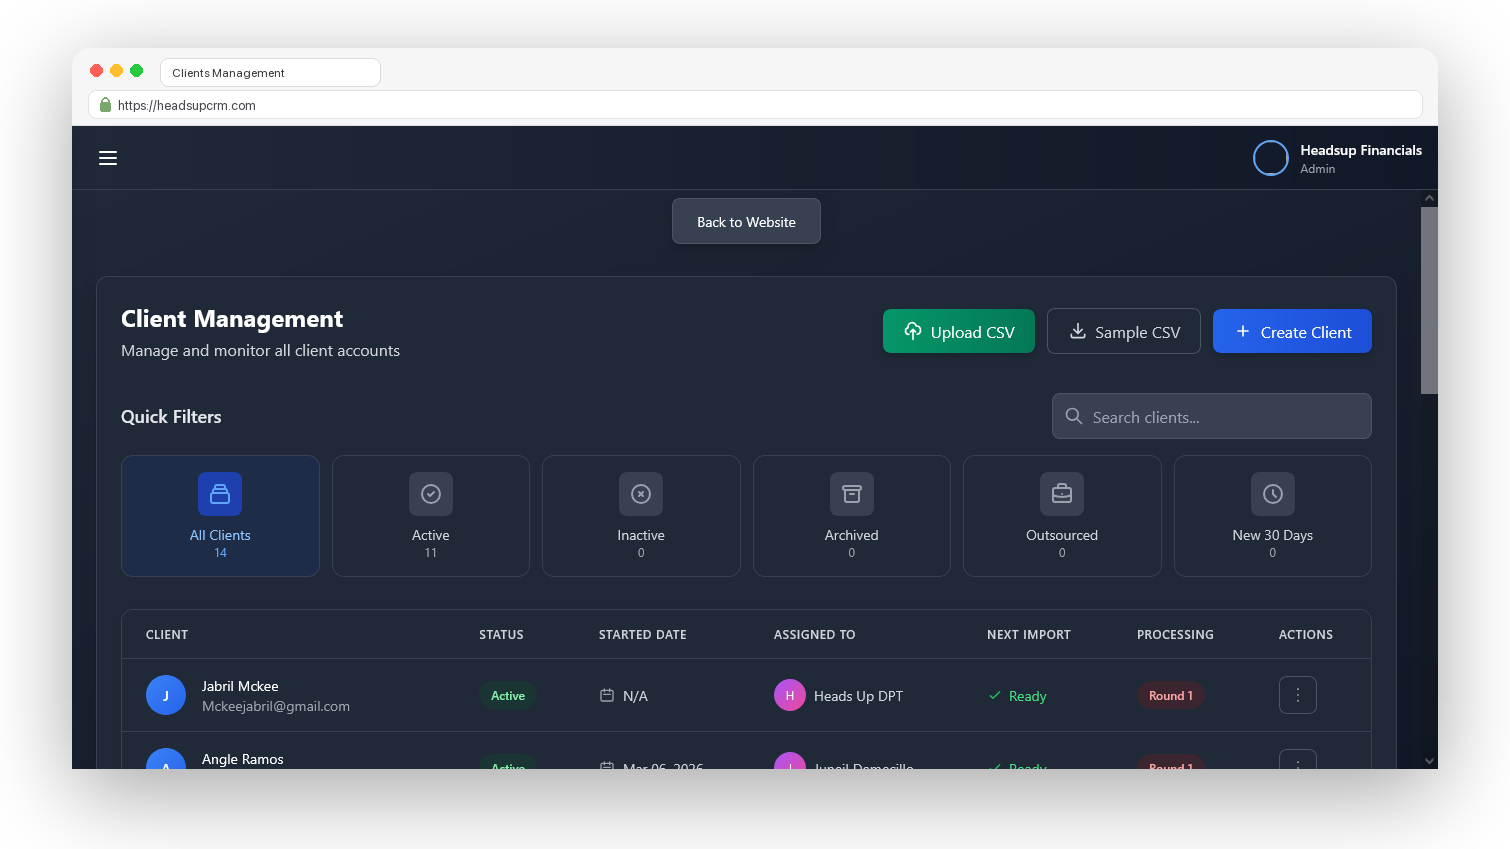Click the site lock icon in address bar
This screenshot has height=849, width=1510.
(x=105, y=105)
